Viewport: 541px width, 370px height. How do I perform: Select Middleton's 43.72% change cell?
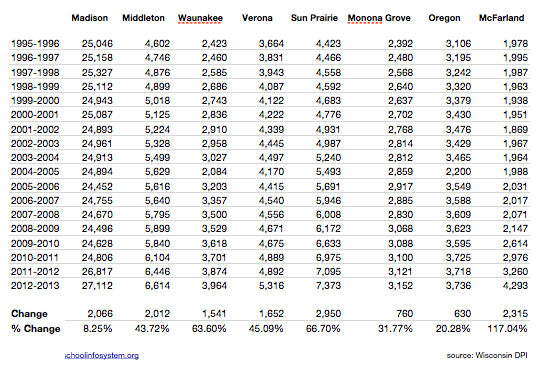click(x=152, y=329)
